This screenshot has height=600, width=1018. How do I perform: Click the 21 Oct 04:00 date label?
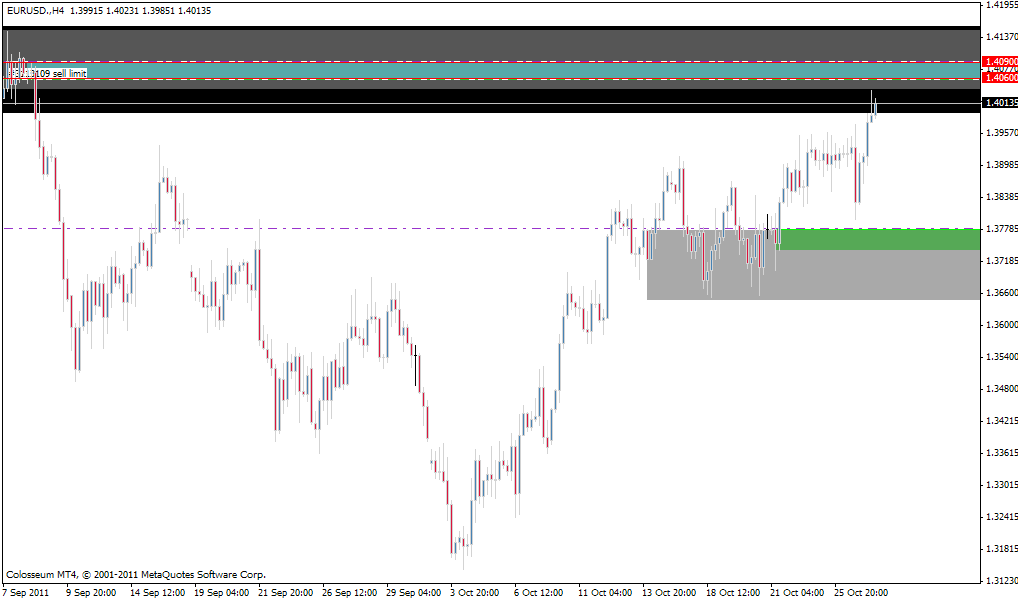797,592
